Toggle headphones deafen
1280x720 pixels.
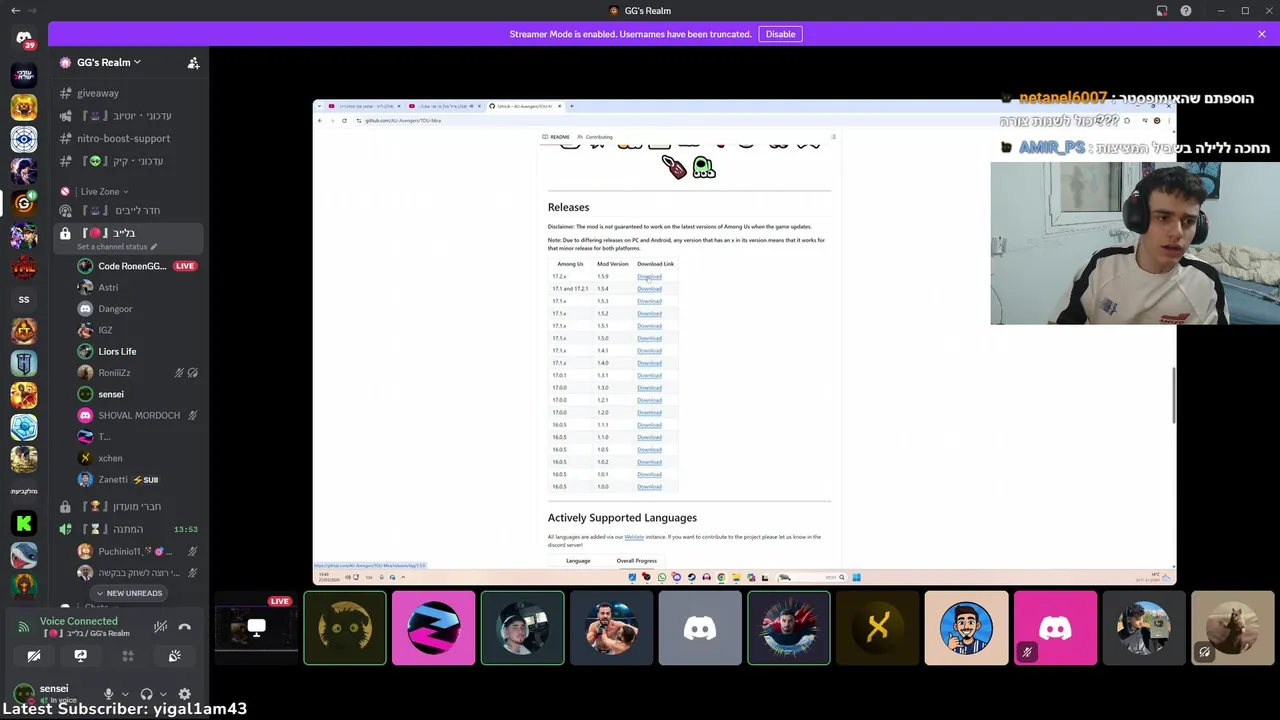tap(146, 694)
